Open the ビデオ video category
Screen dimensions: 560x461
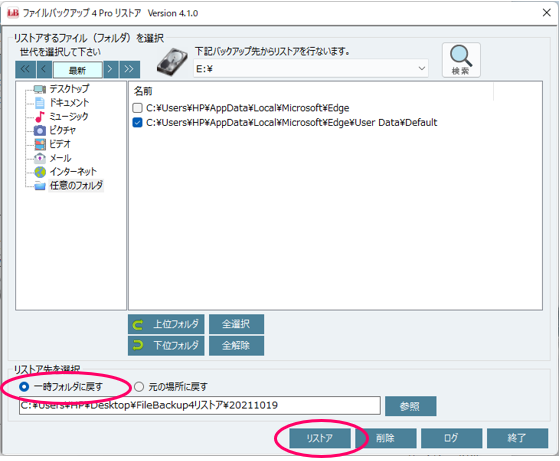point(40,144)
